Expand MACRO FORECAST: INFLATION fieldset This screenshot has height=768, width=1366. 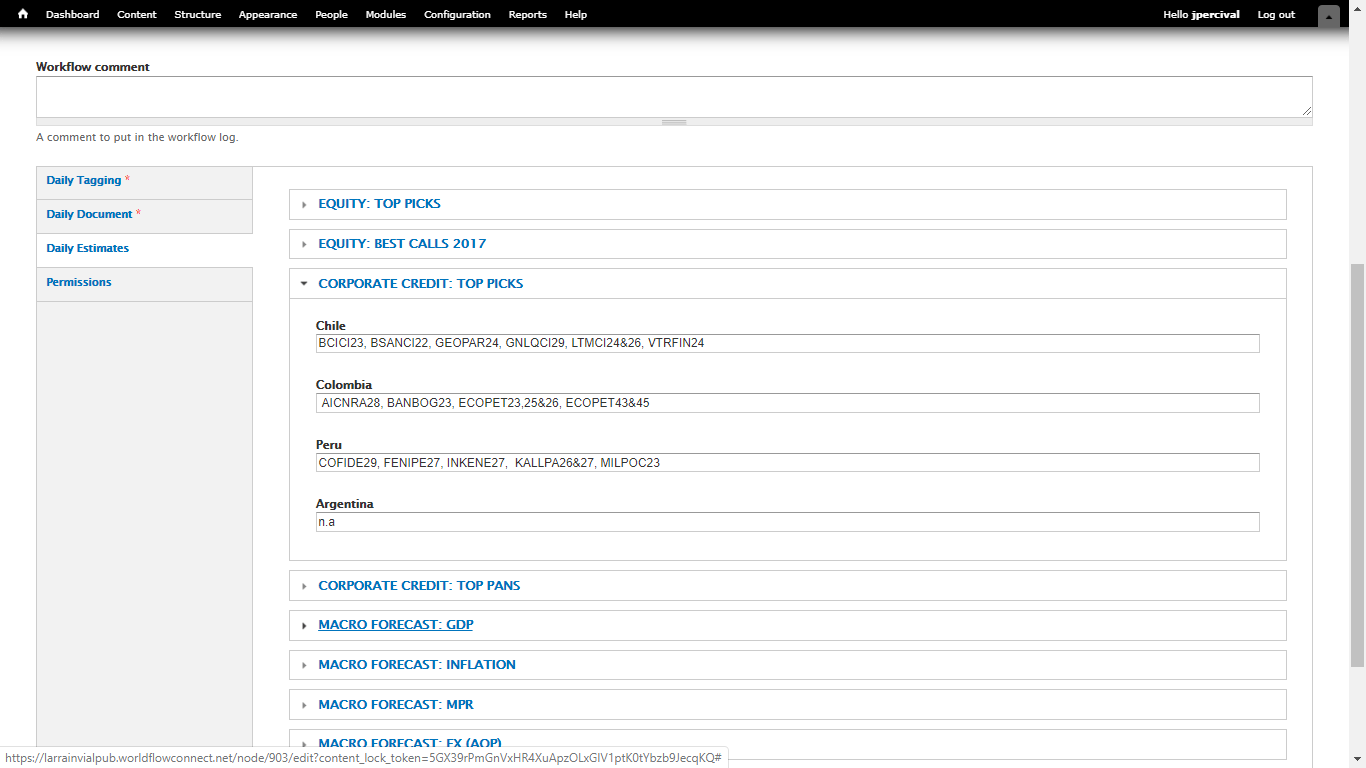(x=416, y=665)
